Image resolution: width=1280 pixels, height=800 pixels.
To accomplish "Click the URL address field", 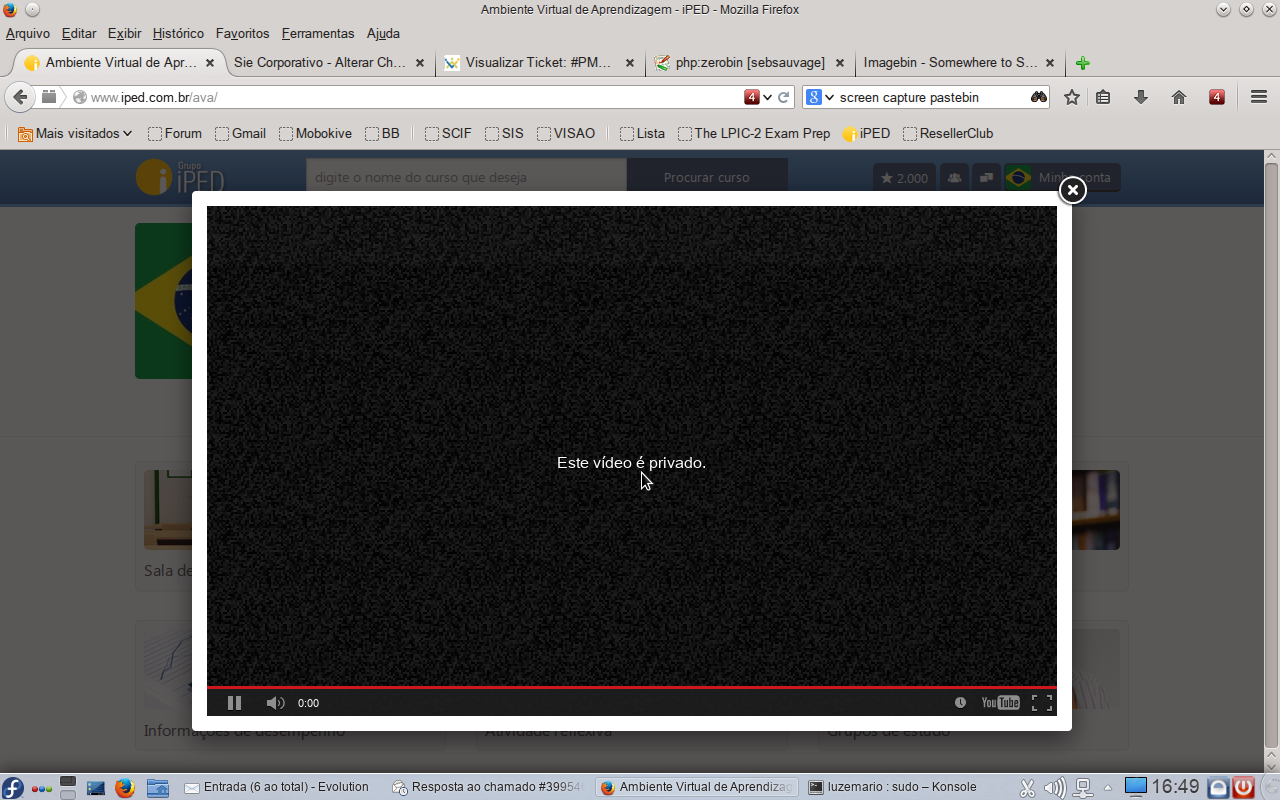I will [415, 97].
